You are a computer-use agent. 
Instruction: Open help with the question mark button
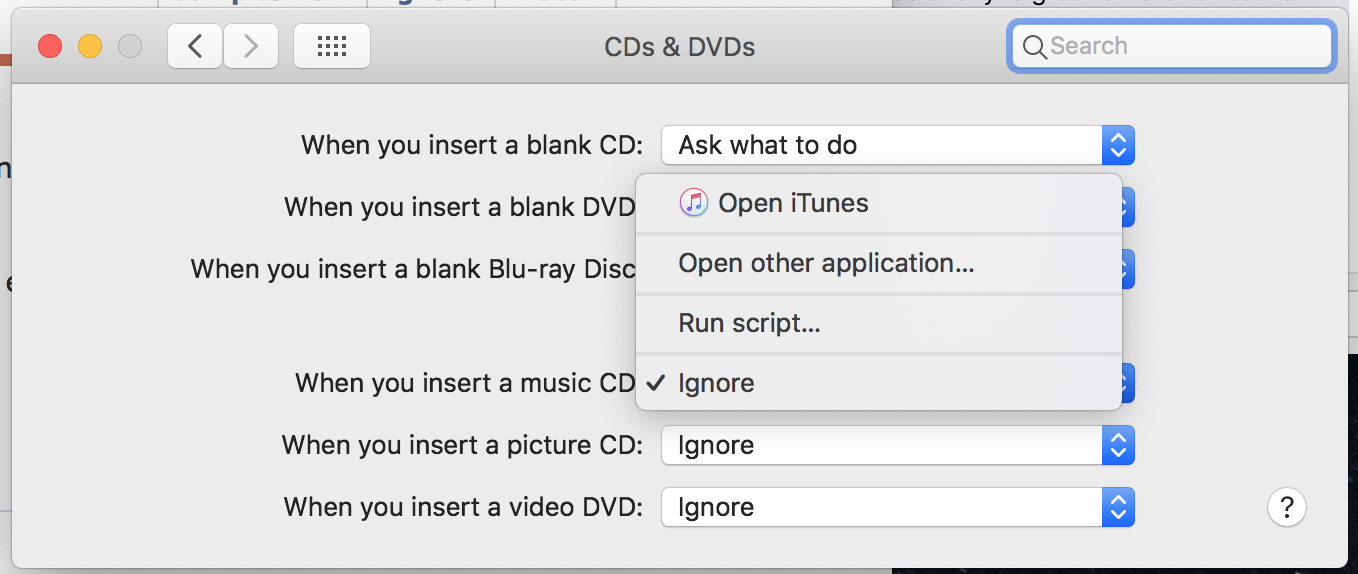point(1287,506)
